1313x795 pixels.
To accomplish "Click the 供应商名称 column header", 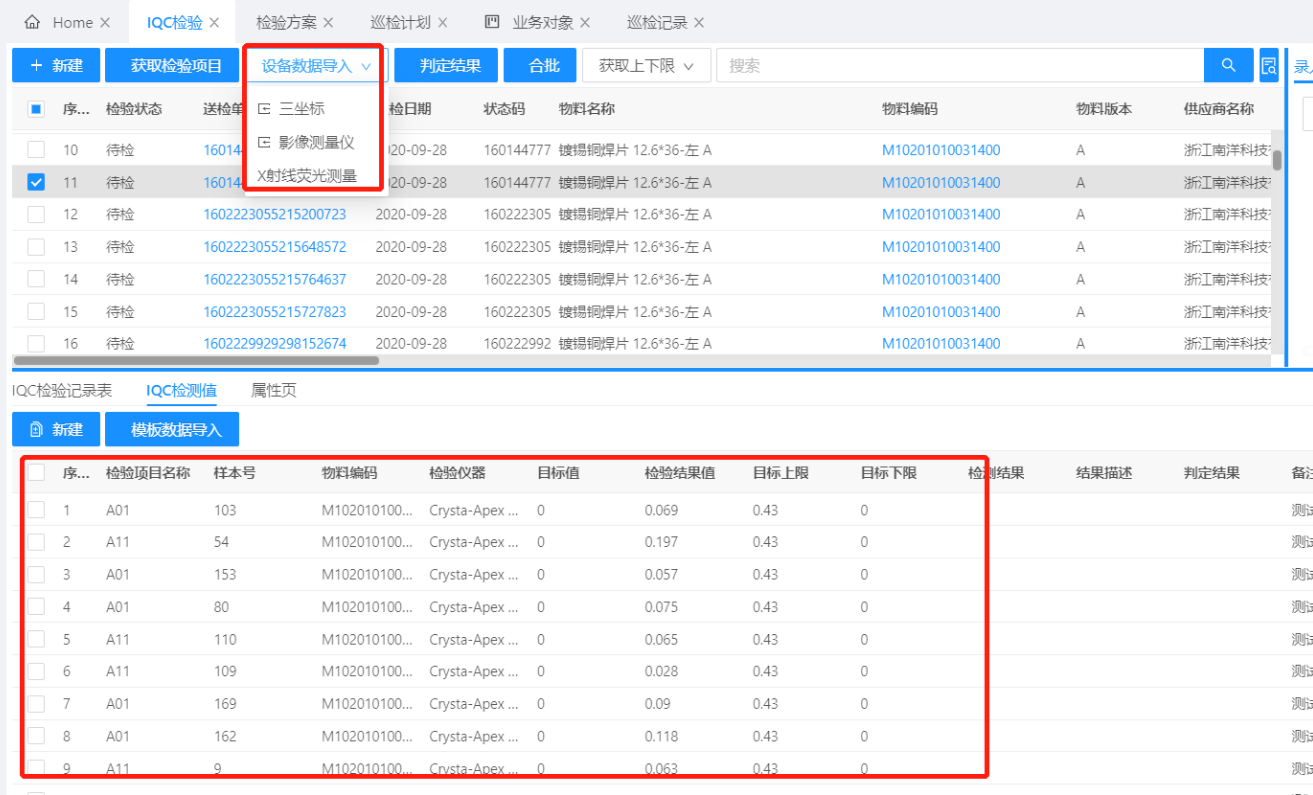I will point(1219,109).
